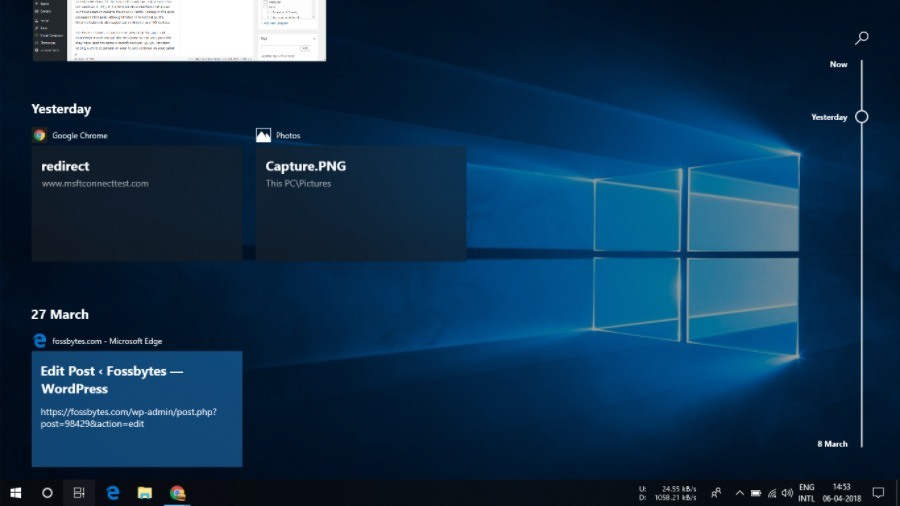This screenshot has height=506, width=900.
Task: Open the Action Center notifications
Action: click(878, 493)
